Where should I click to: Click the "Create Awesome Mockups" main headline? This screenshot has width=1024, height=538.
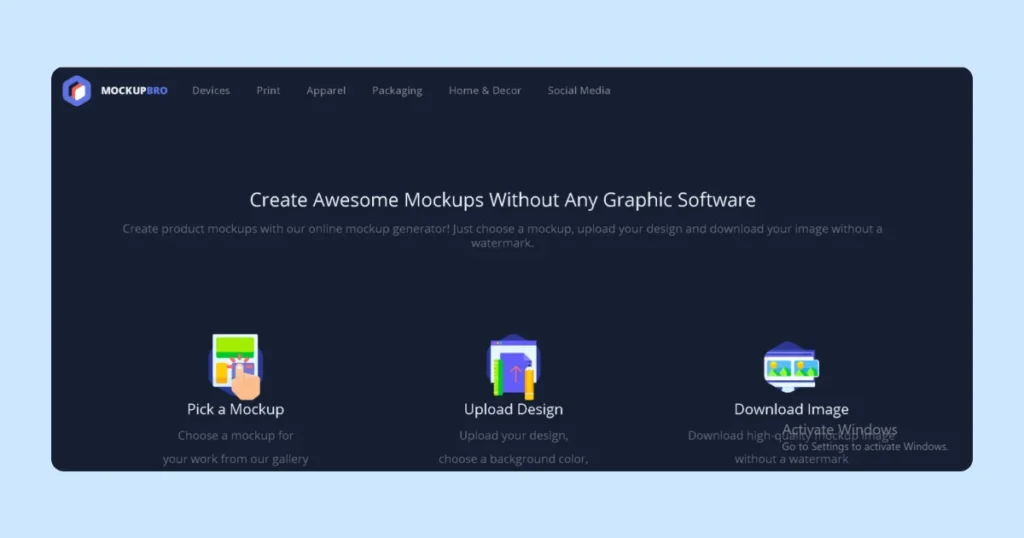(502, 200)
